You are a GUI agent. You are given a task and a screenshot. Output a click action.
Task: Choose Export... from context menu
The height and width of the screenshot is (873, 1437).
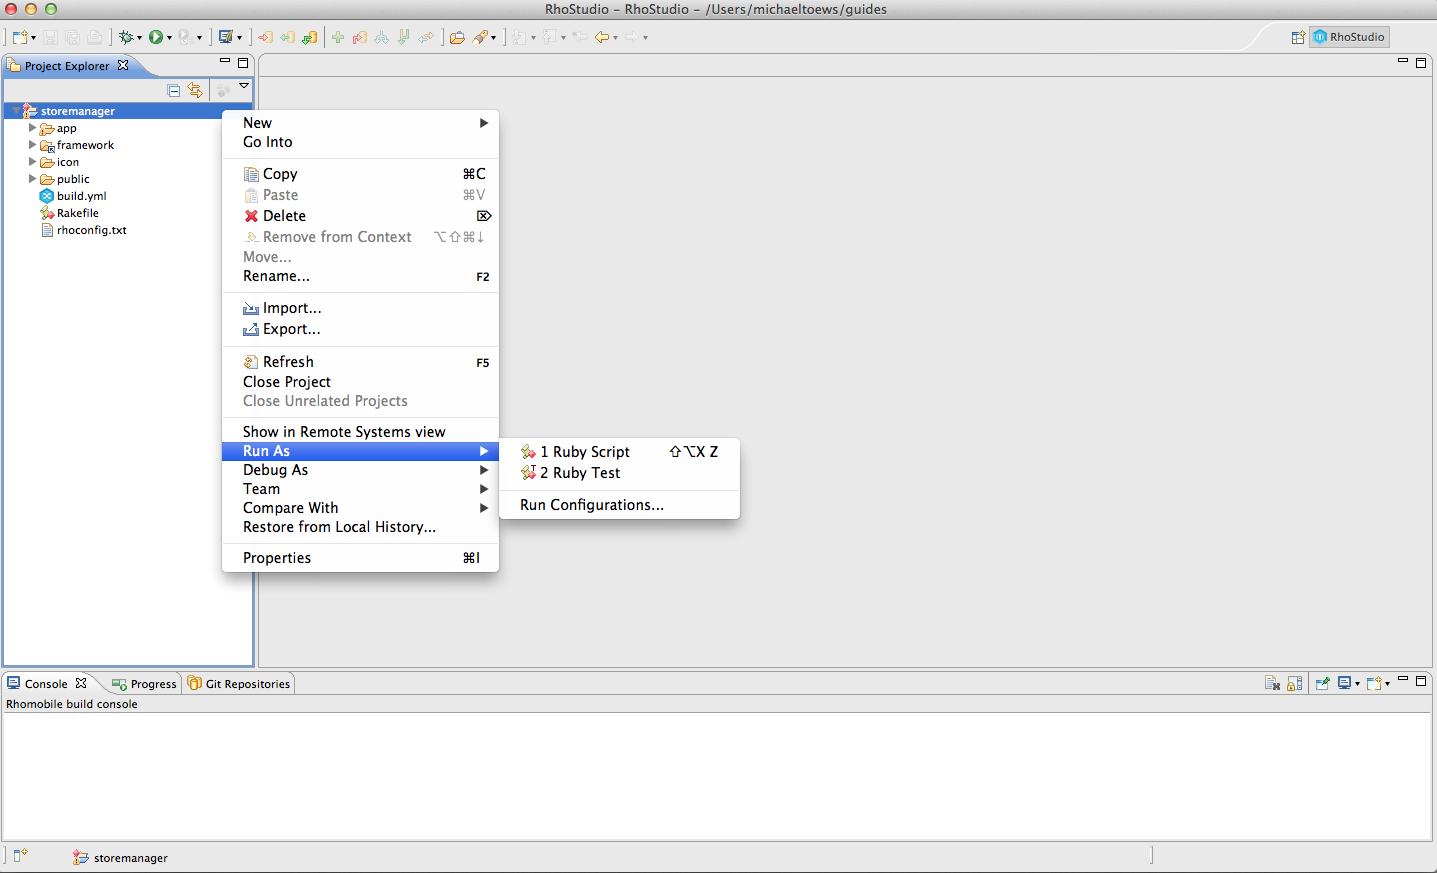point(360,329)
